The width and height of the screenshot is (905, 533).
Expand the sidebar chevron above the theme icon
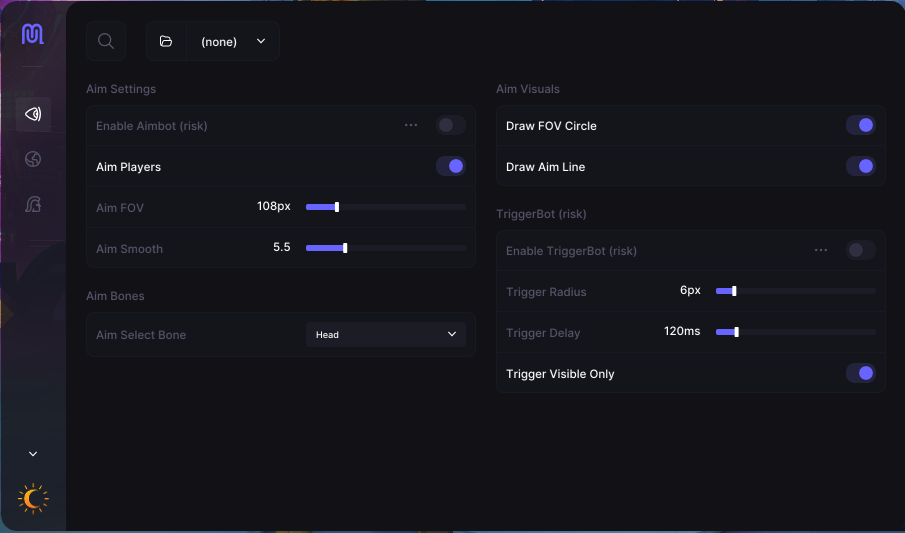point(33,454)
